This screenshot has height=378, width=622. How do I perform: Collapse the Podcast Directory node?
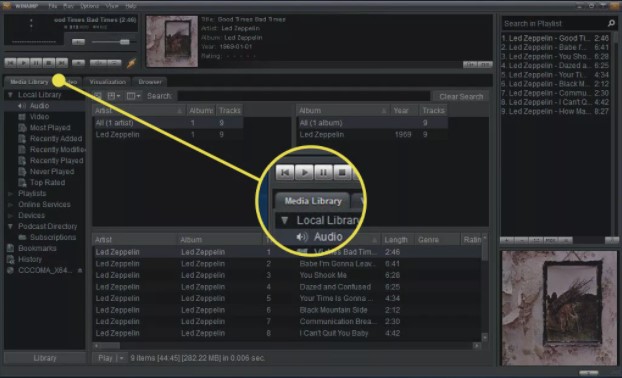pos(11,226)
